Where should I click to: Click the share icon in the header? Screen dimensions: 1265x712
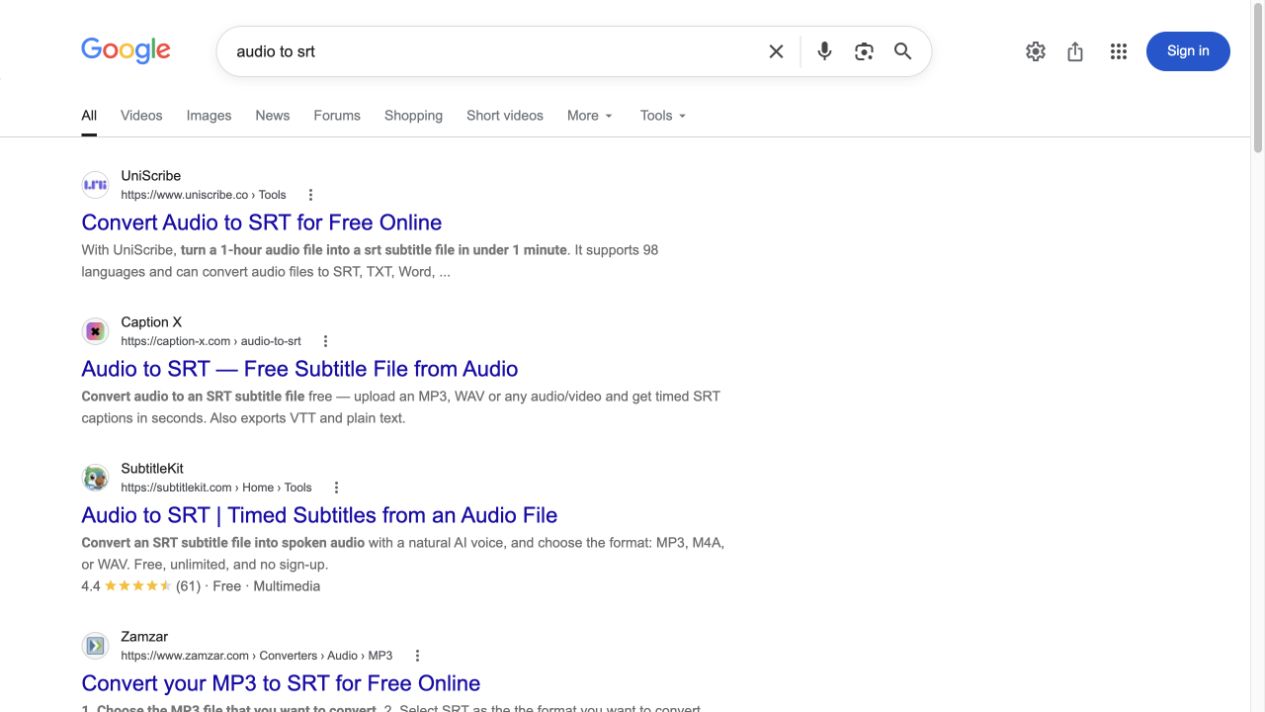click(x=1075, y=51)
